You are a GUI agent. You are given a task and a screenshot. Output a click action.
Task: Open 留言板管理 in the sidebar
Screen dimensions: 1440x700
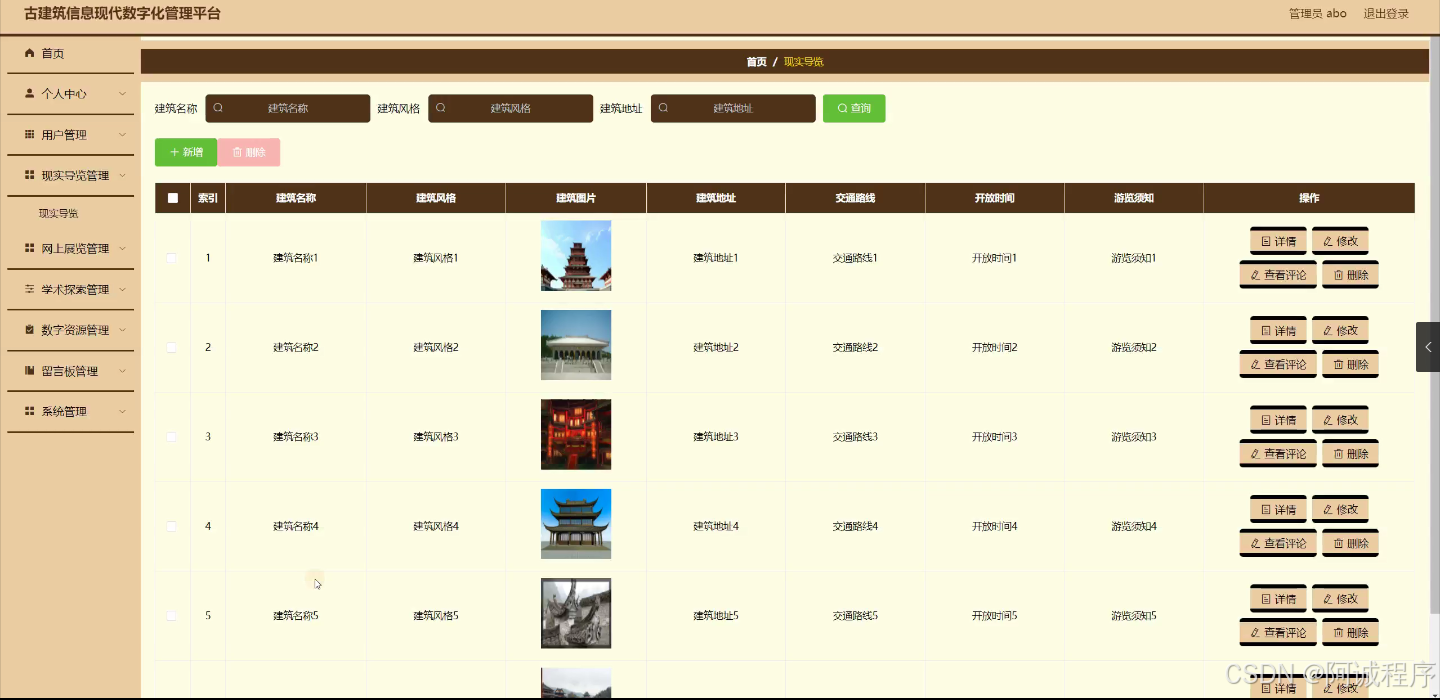coord(70,371)
